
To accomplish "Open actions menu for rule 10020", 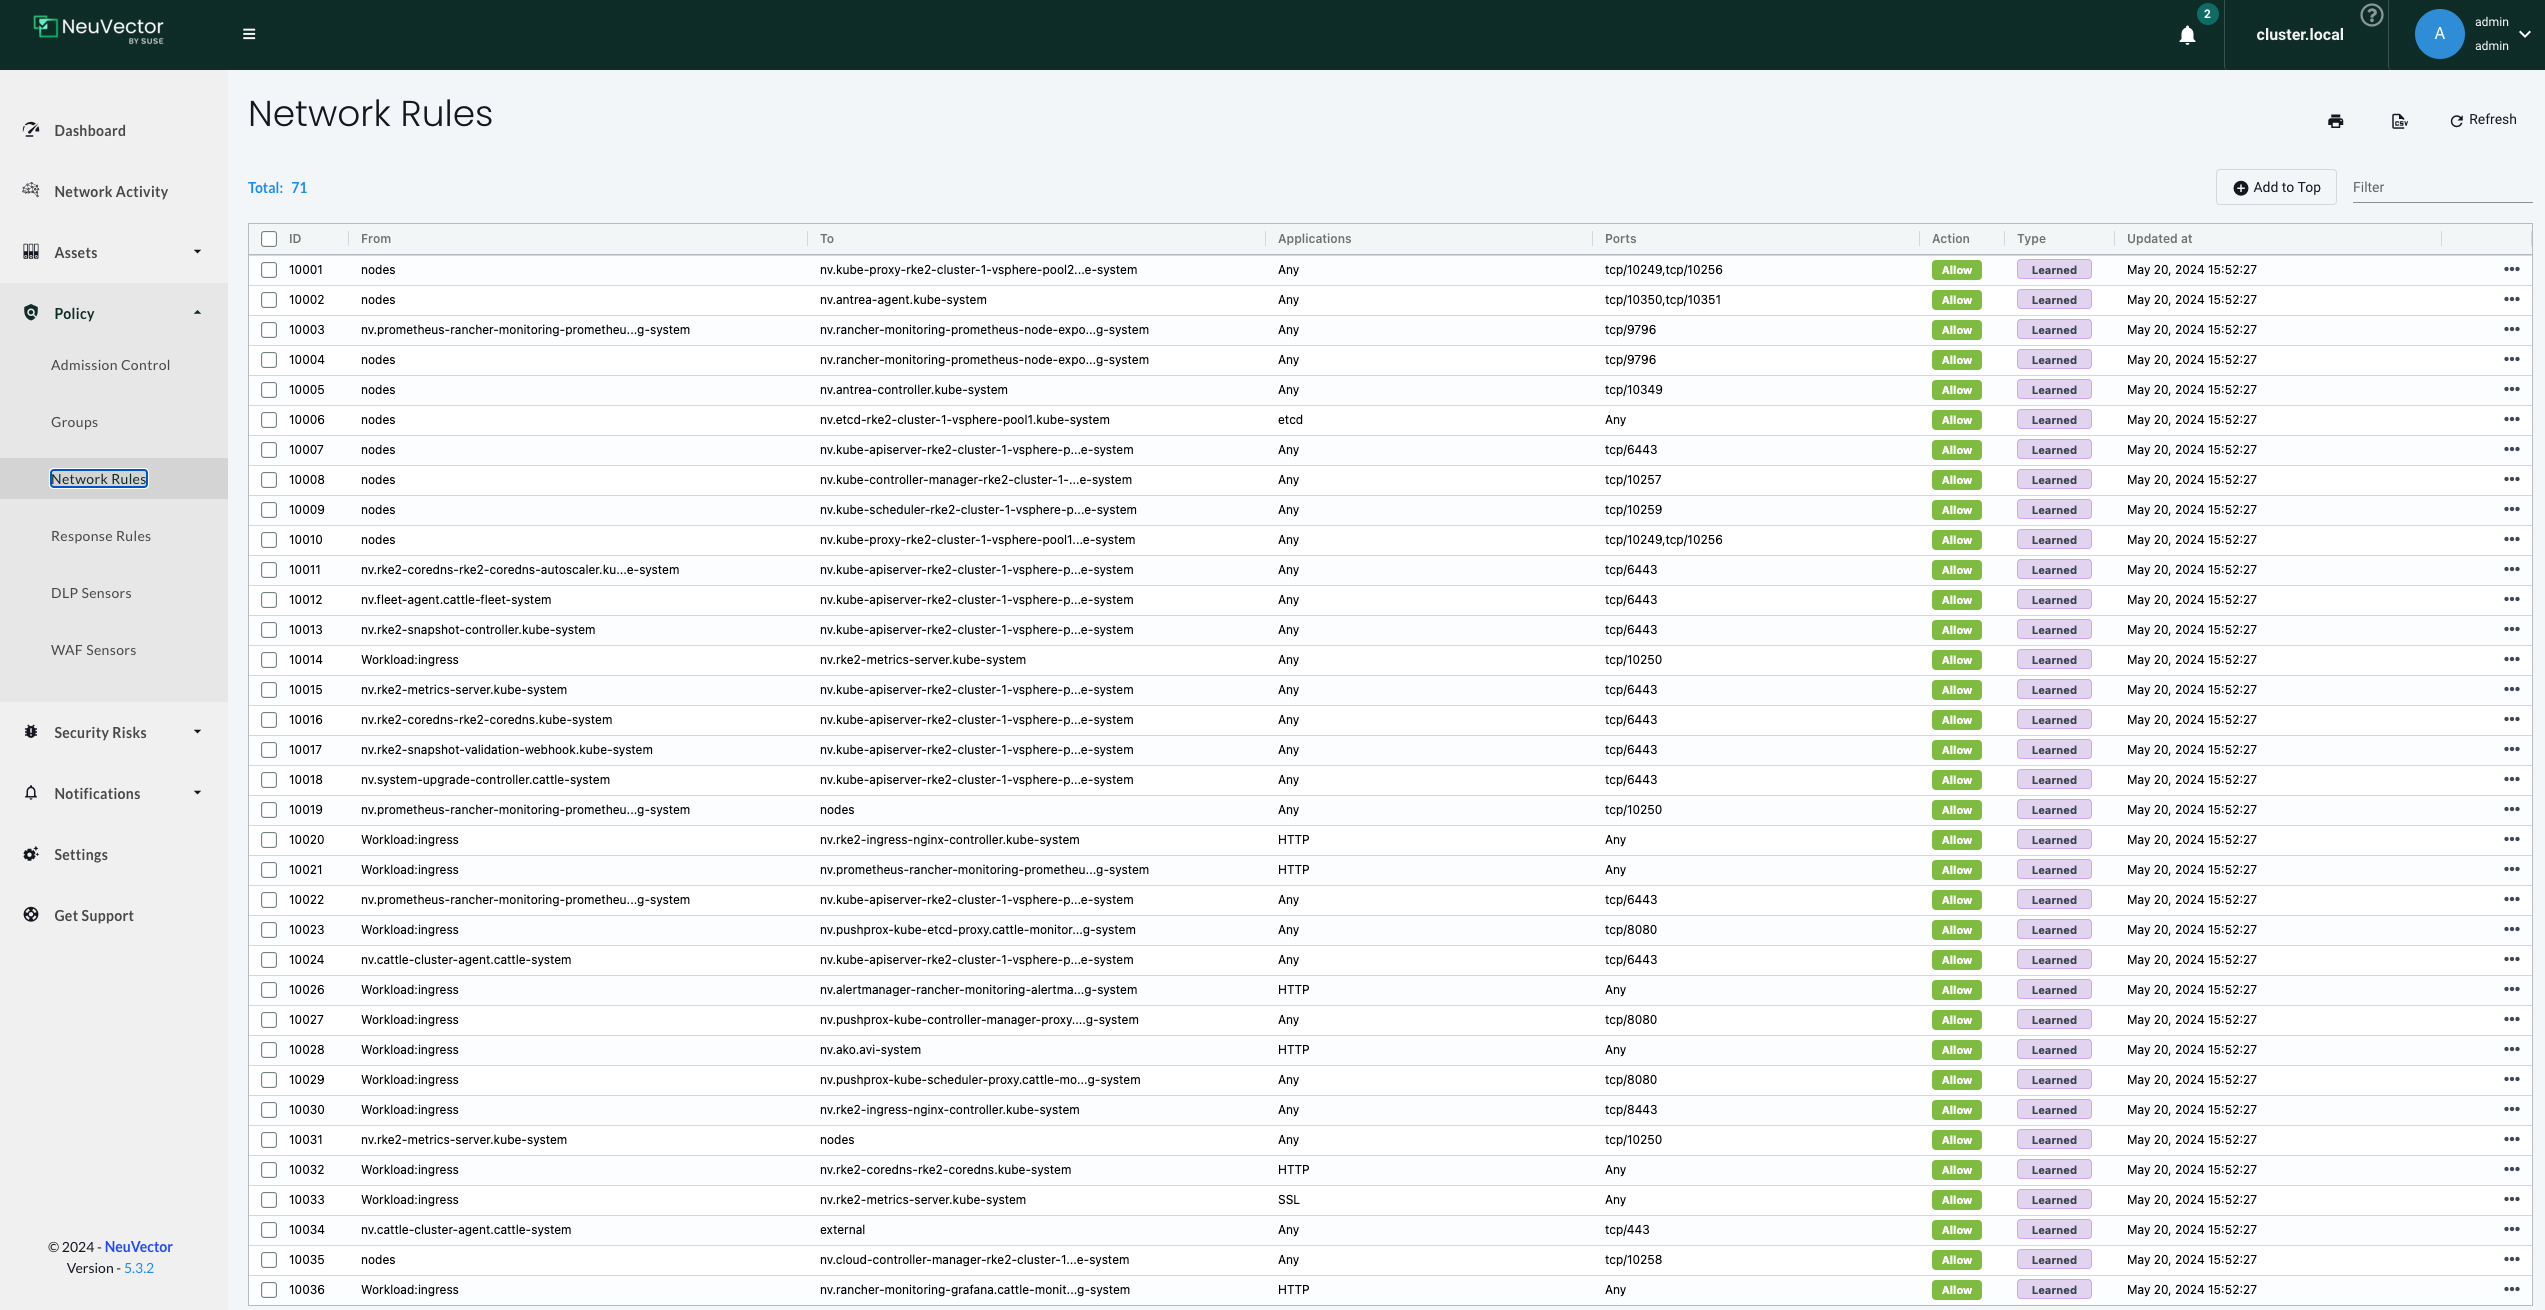I will tap(2511, 839).
